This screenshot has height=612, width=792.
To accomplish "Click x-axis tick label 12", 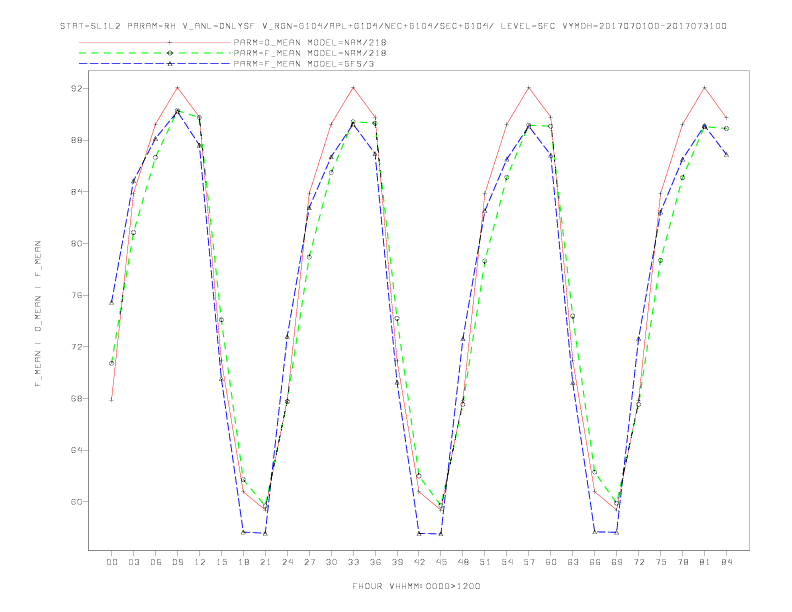I will click(200, 562).
